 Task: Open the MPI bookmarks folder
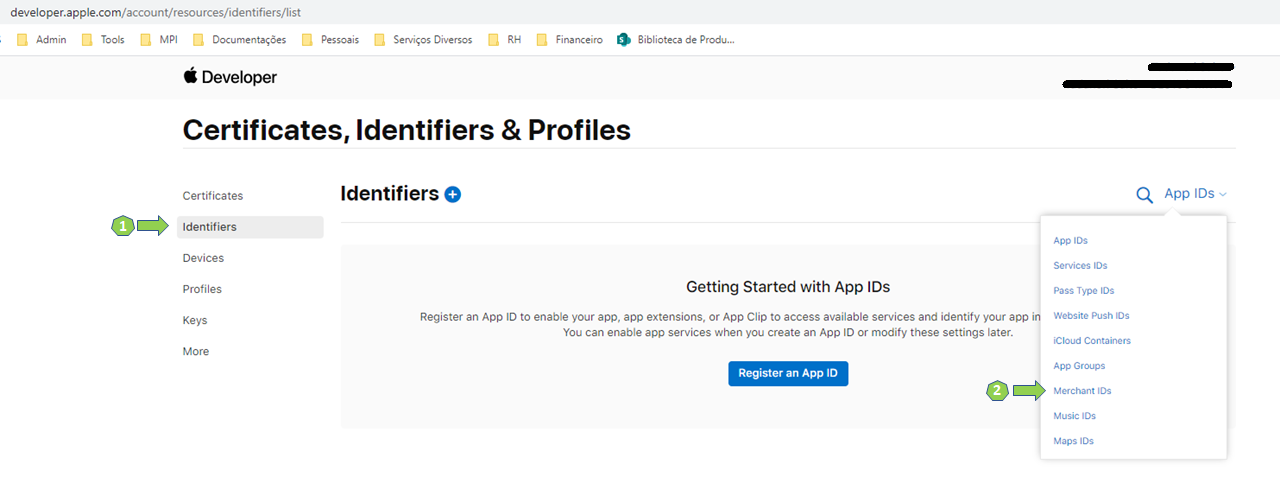tap(158, 40)
